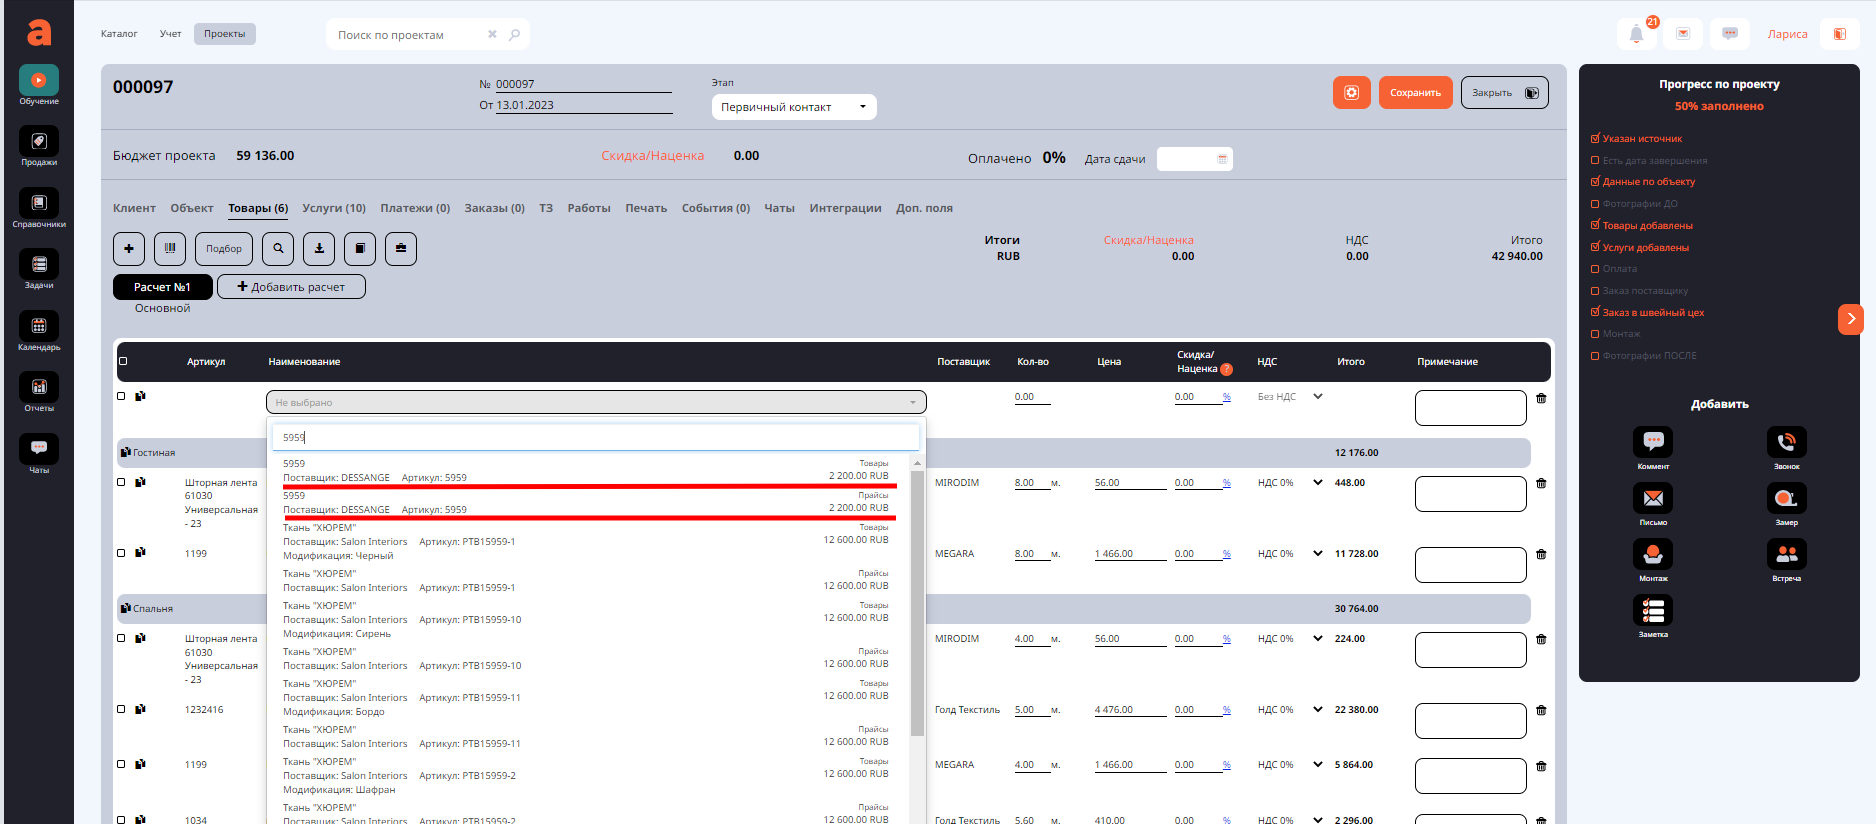Add a Звонок (call) event
Viewport: 1876px width, 824px height.
tap(1786, 443)
